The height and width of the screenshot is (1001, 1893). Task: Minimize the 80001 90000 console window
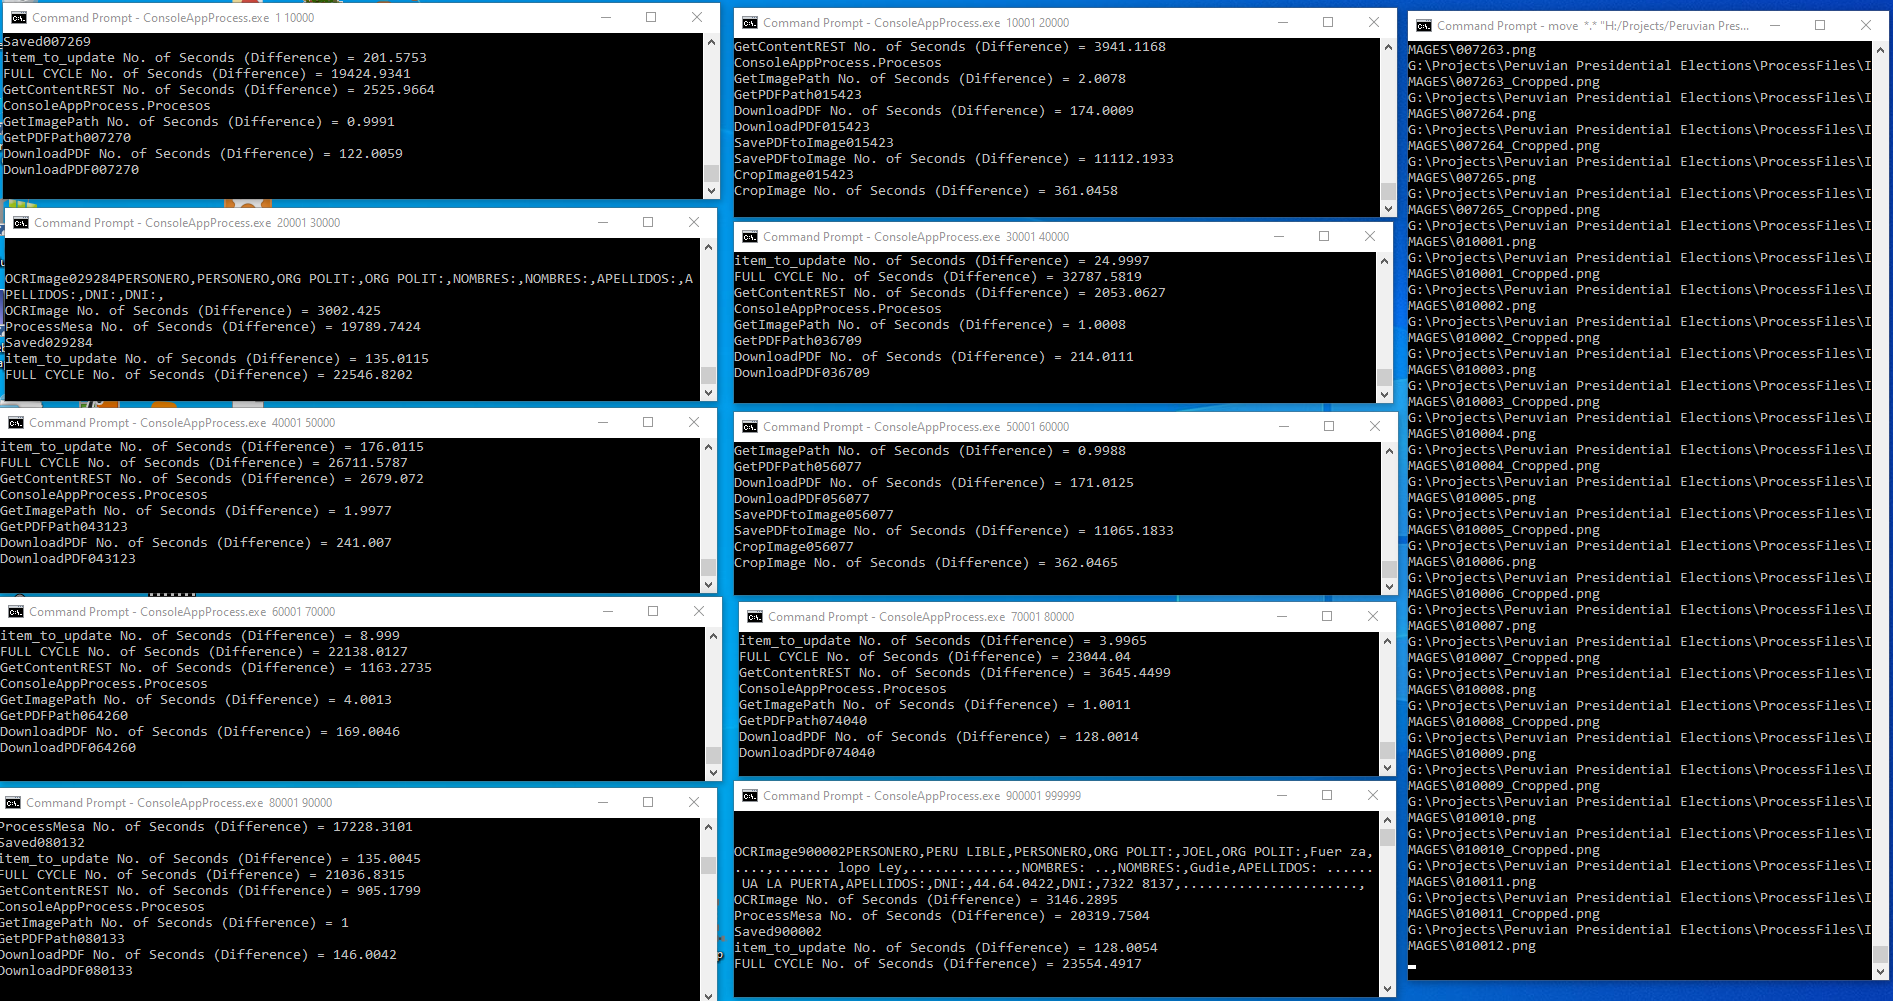click(x=603, y=802)
